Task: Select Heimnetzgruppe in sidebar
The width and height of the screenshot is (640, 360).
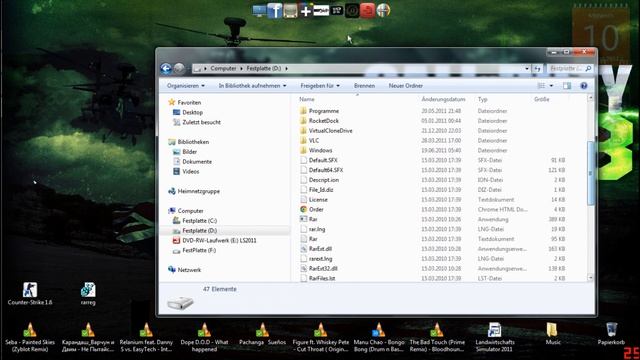Action: coord(198,191)
